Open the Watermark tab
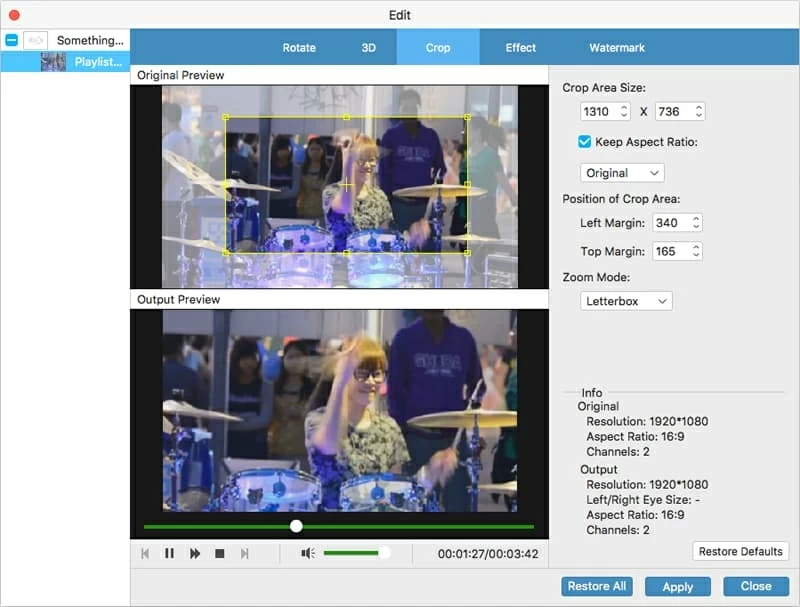 [x=617, y=47]
